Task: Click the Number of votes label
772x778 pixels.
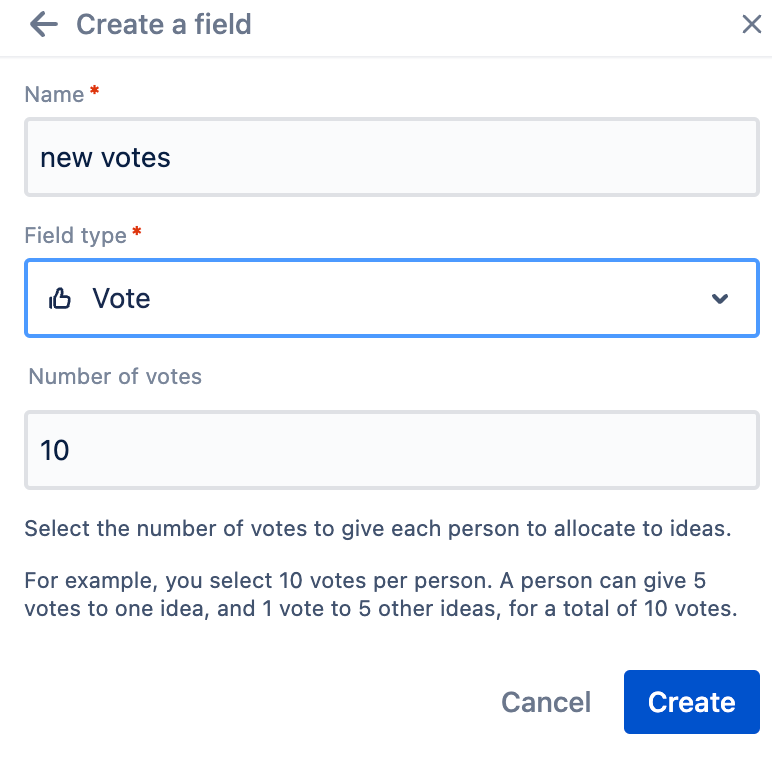Action: tap(115, 377)
